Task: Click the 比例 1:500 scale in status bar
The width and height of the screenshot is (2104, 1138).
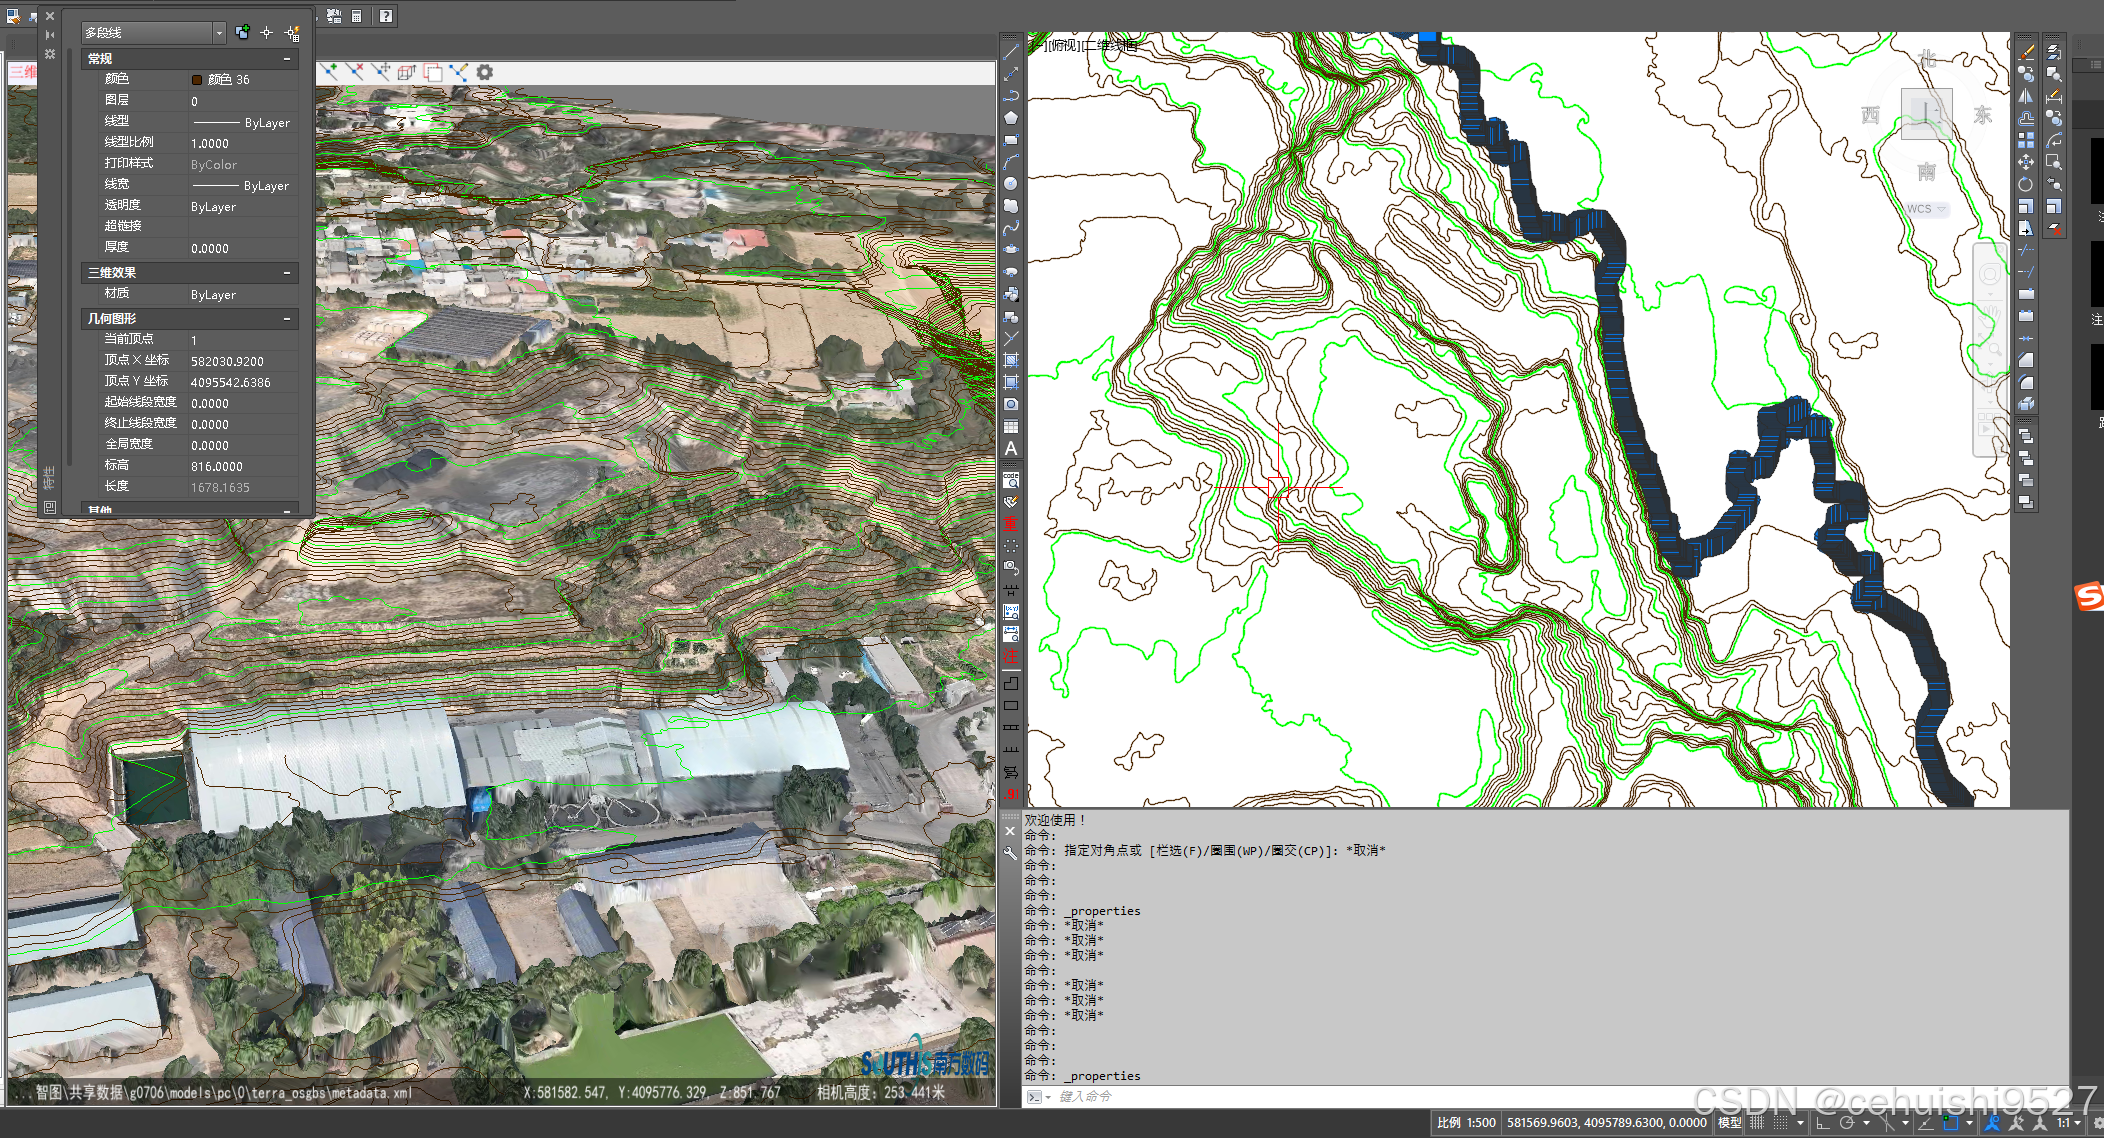Action: pos(1466,1123)
